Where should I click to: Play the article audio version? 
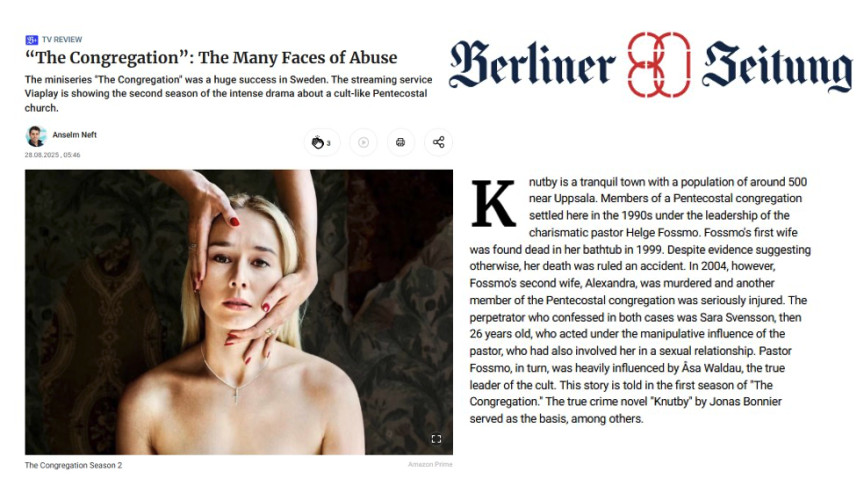[x=363, y=143]
